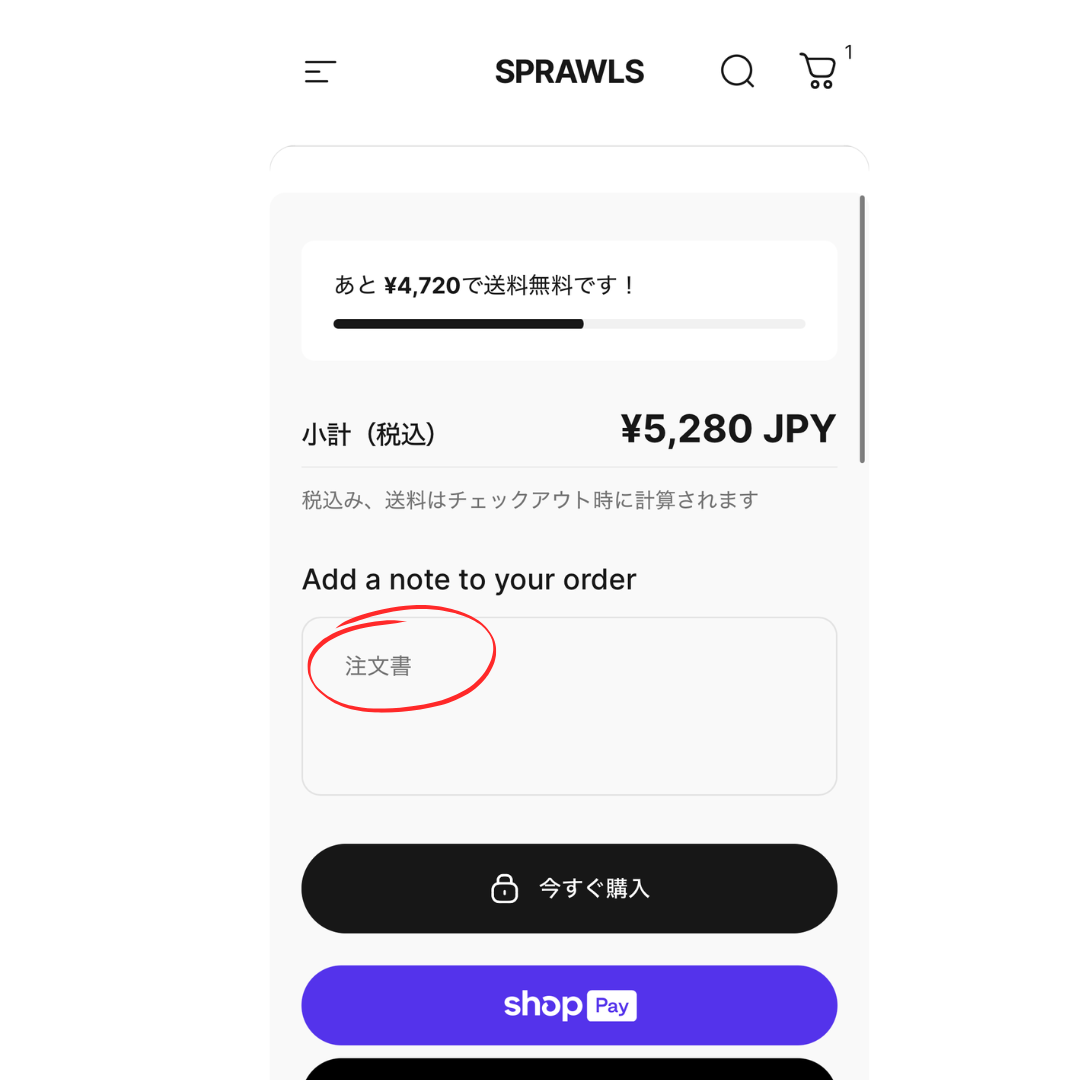Click the unfilled part of the shipping progress bar
The width and height of the screenshot is (1080, 1080).
tap(694, 324)
